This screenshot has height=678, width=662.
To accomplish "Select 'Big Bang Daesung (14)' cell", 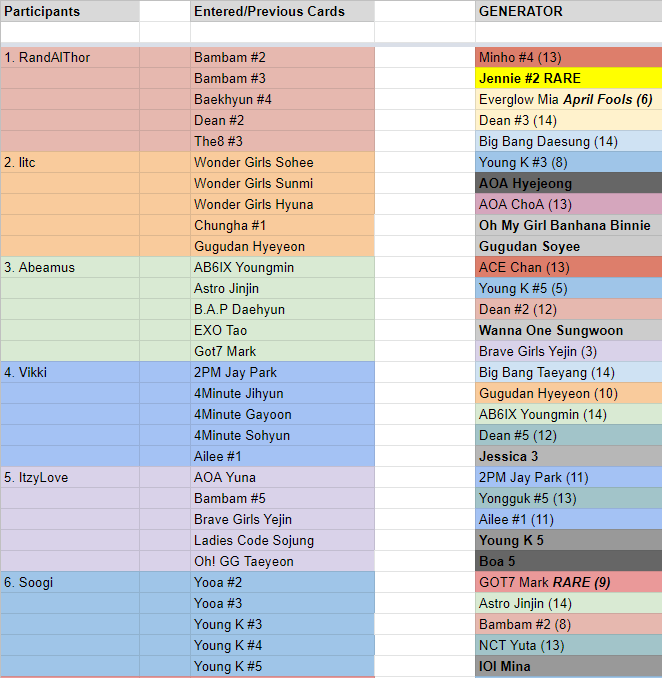I will [569, 141].
